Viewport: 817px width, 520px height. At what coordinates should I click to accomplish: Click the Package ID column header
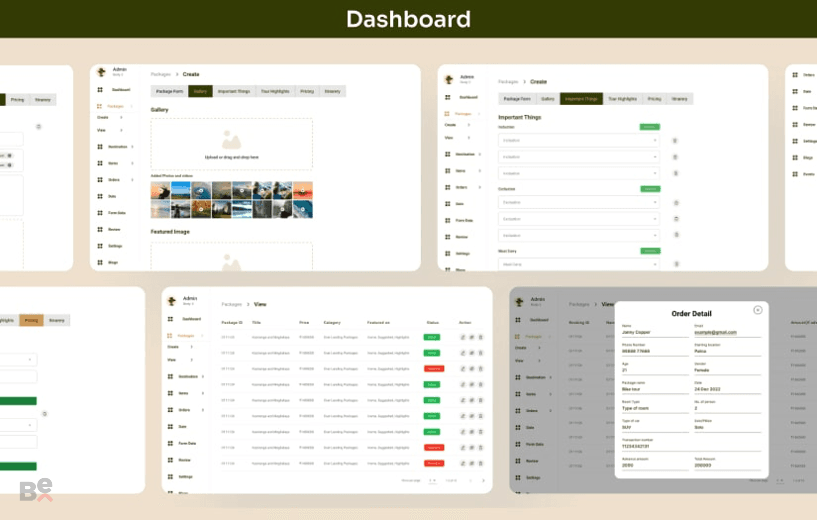point(232,323)
